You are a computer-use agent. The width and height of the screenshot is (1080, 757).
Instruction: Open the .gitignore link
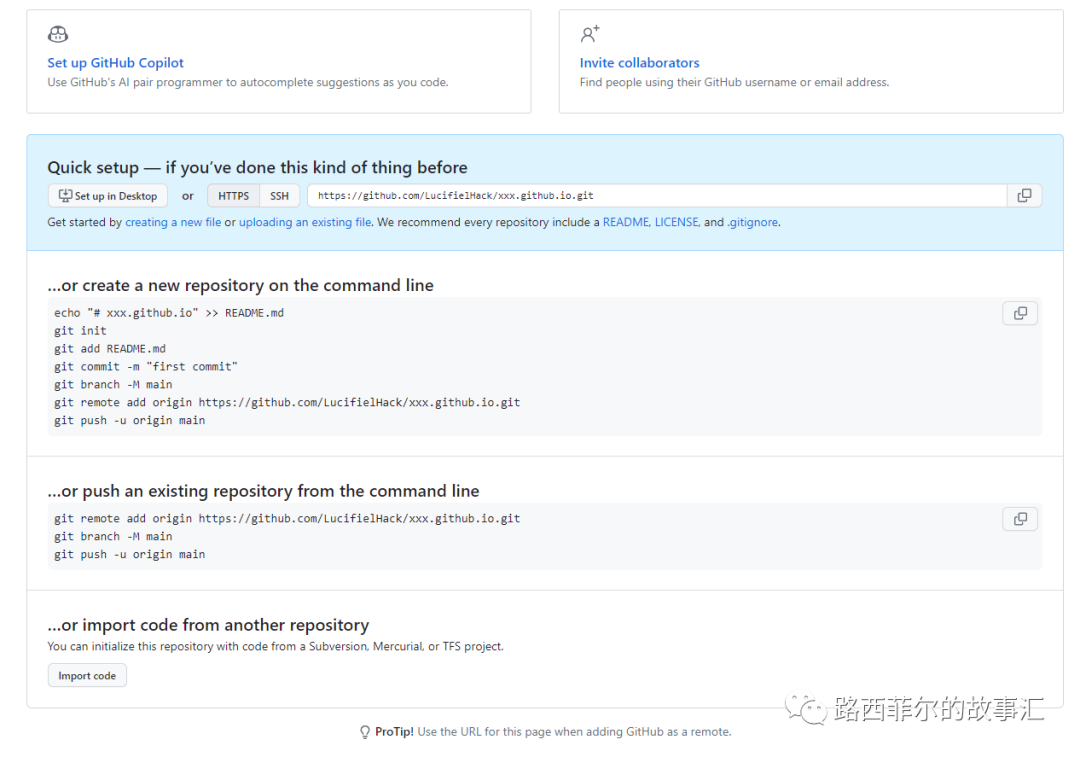point(753,222)
